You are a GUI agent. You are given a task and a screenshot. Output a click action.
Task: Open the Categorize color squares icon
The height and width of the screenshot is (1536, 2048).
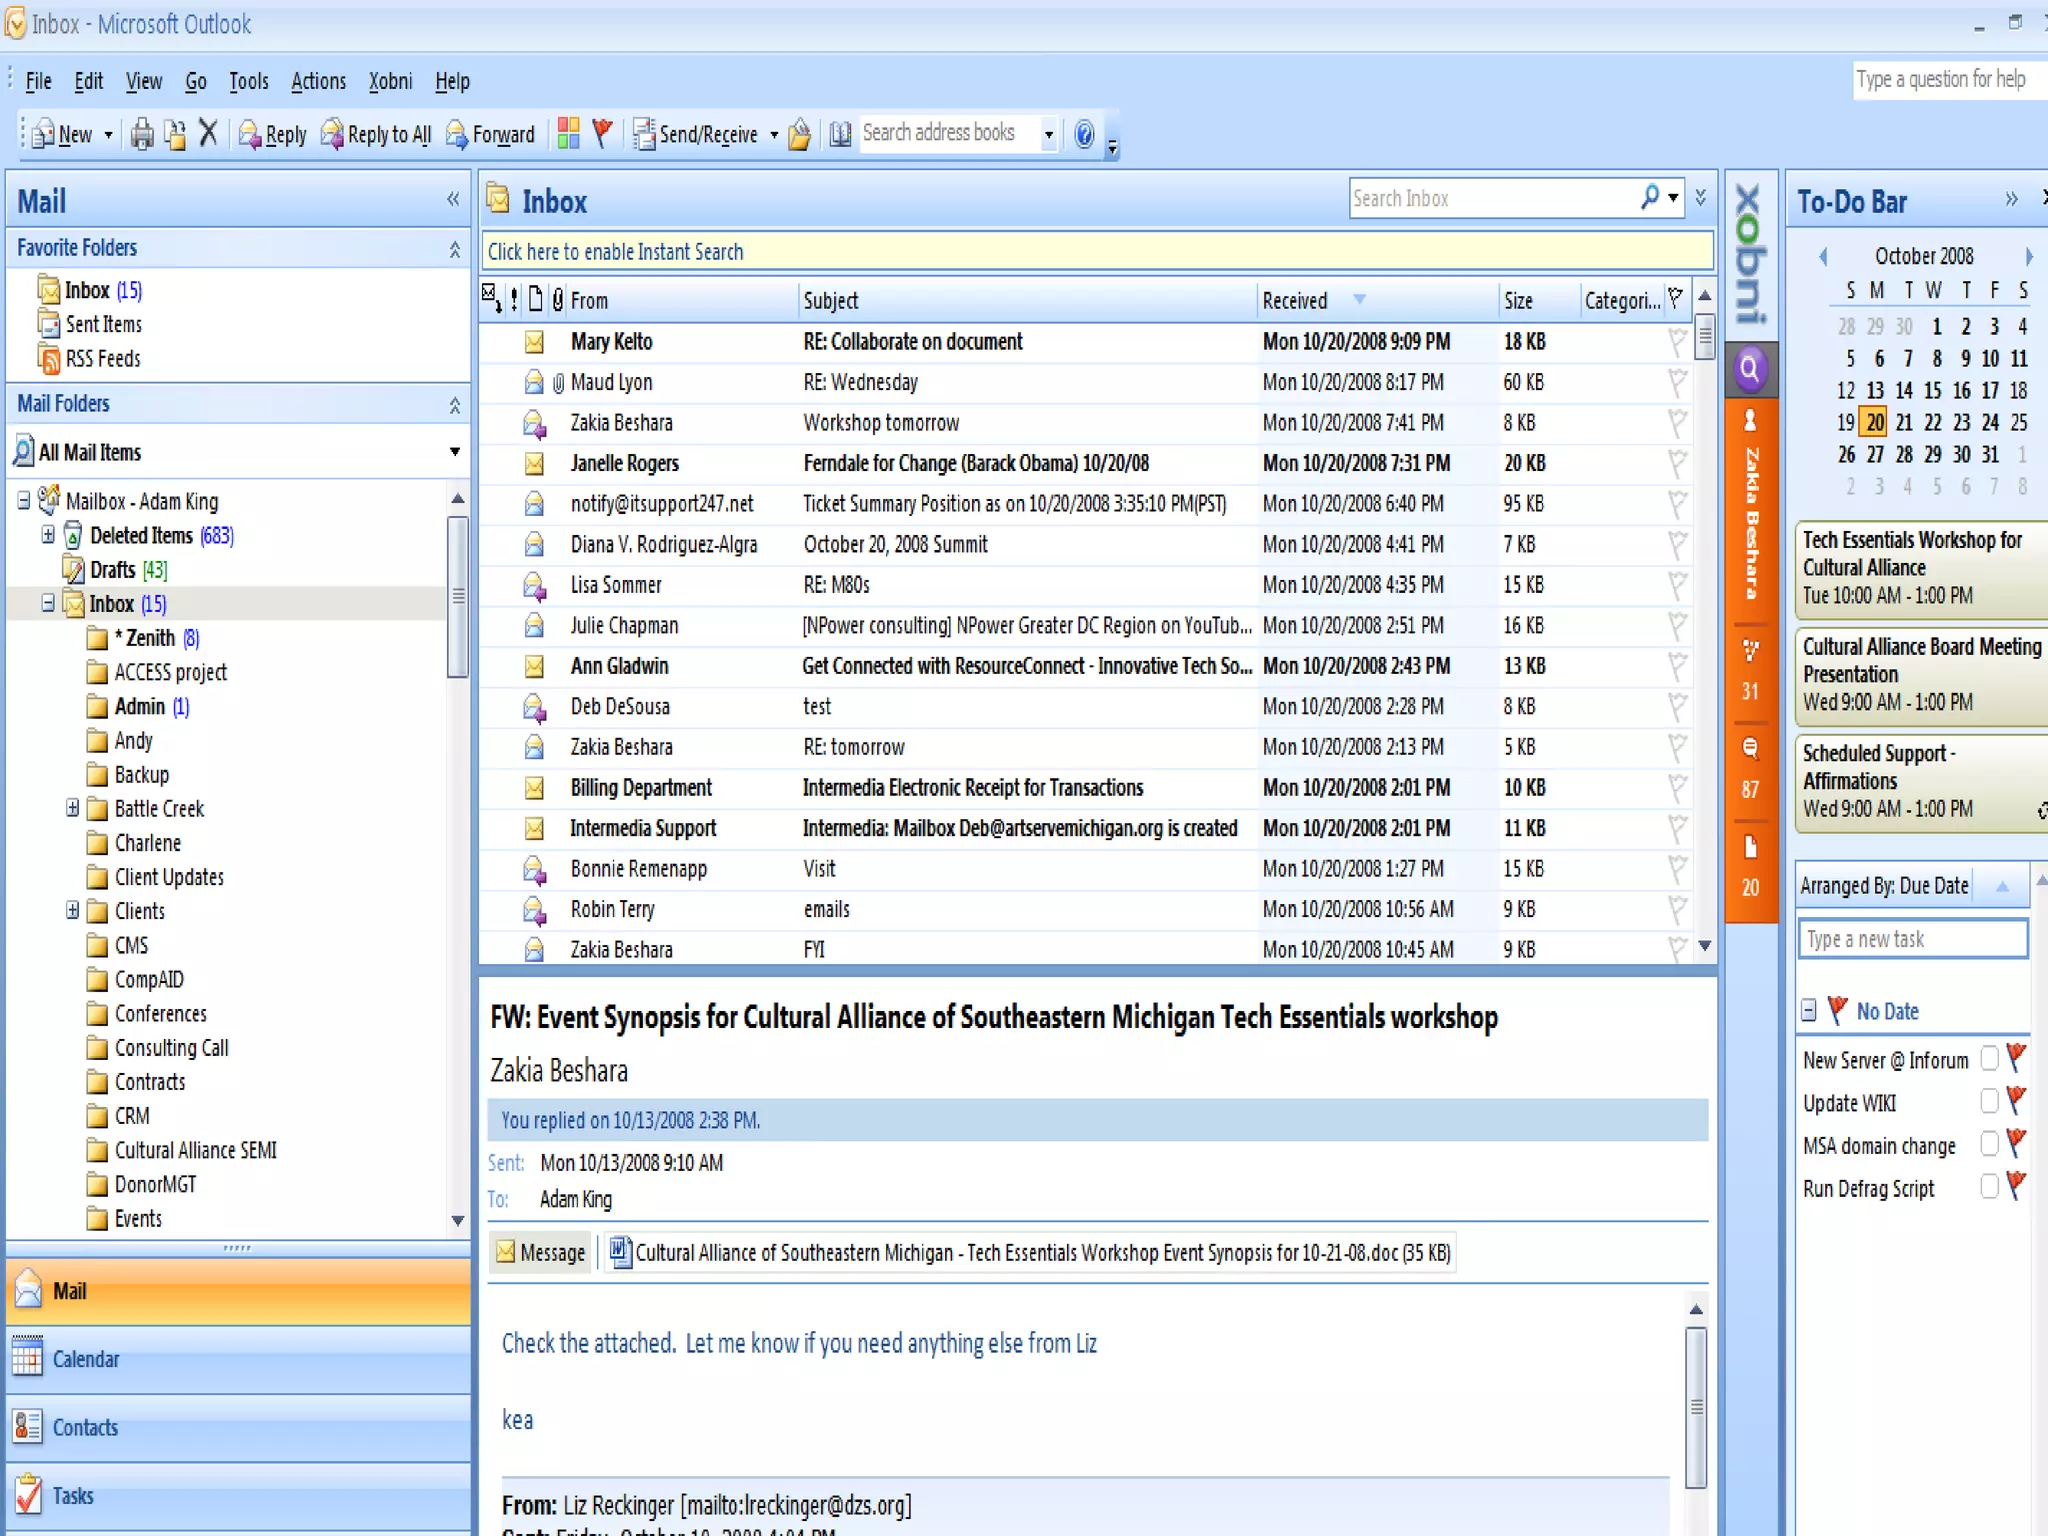(x=568, y=133)
